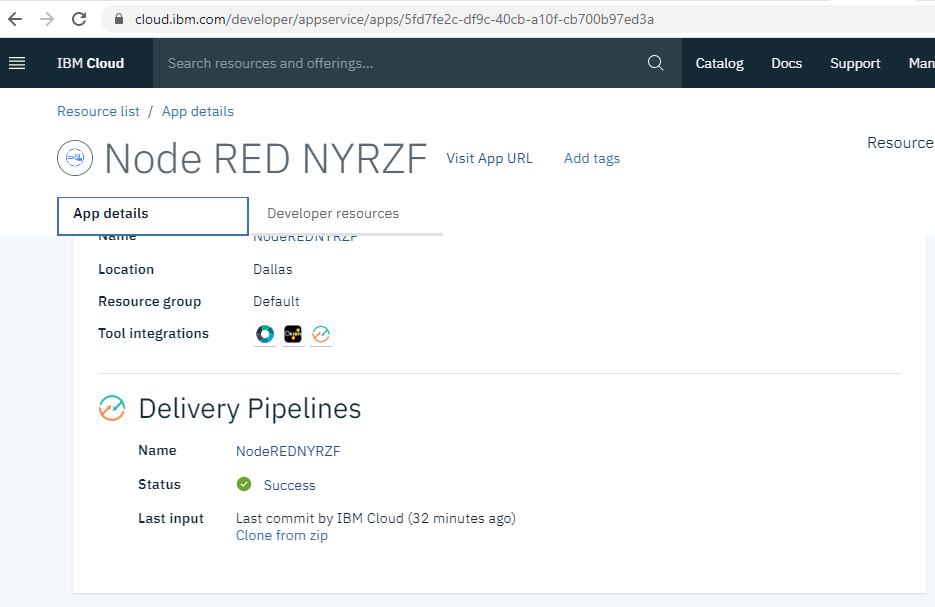935x607 pixels.
Task: Click the browser address bar URL
Action: [x=394, y=19]
